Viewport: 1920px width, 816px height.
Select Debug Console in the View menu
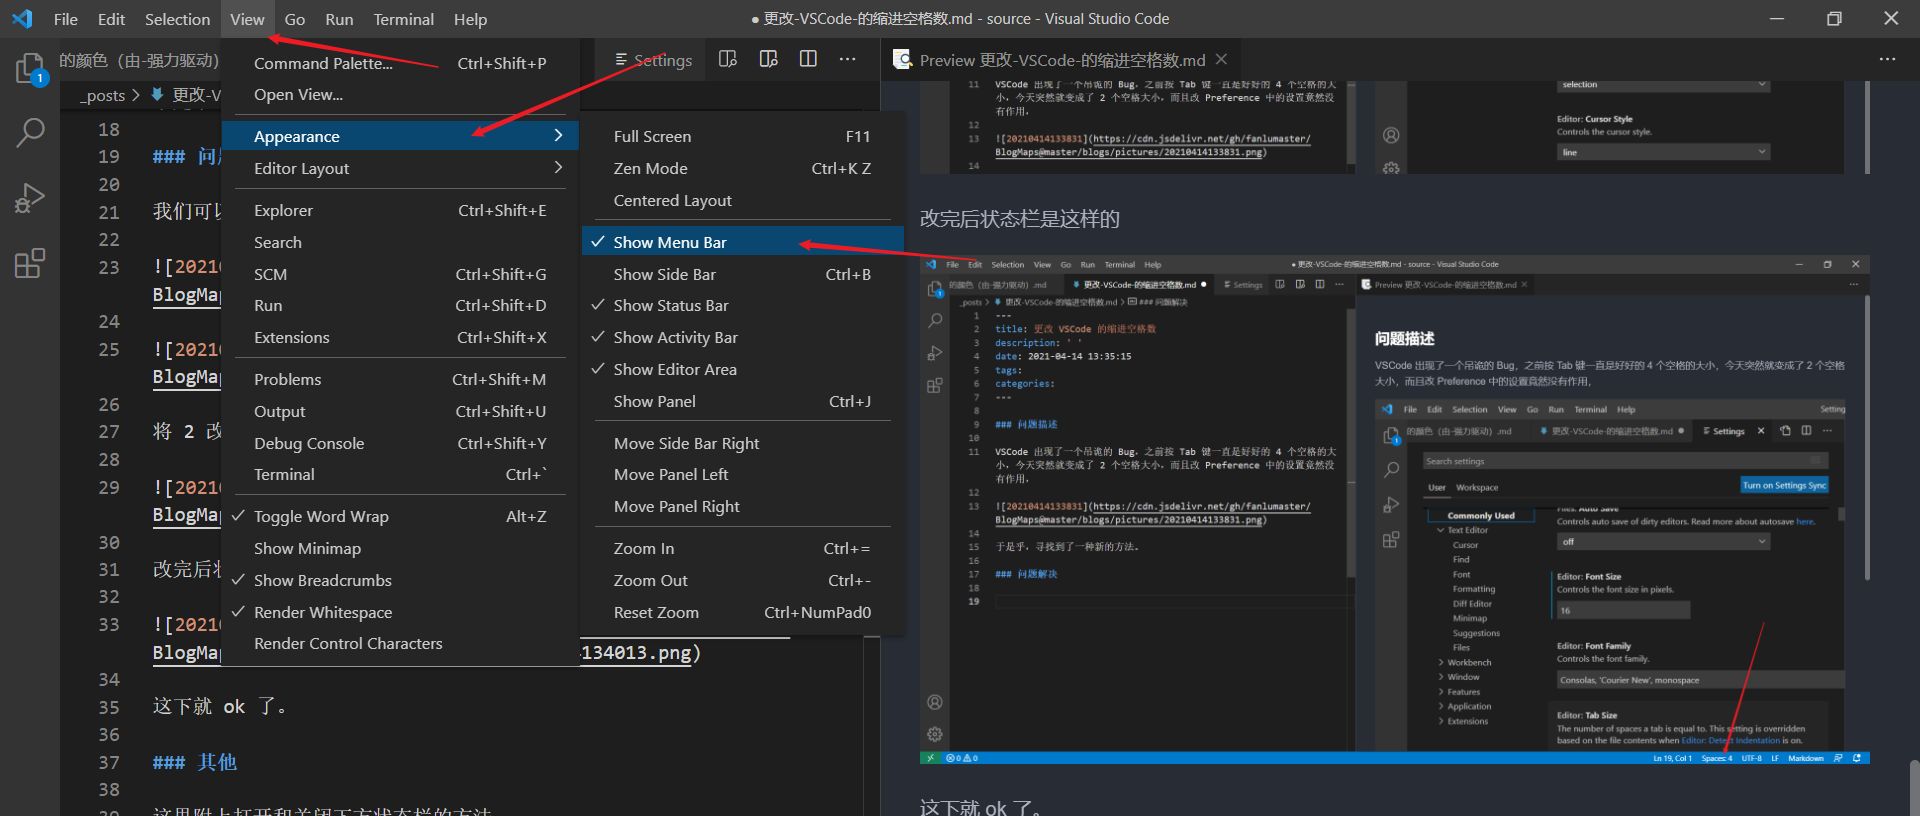click(400, 443)
